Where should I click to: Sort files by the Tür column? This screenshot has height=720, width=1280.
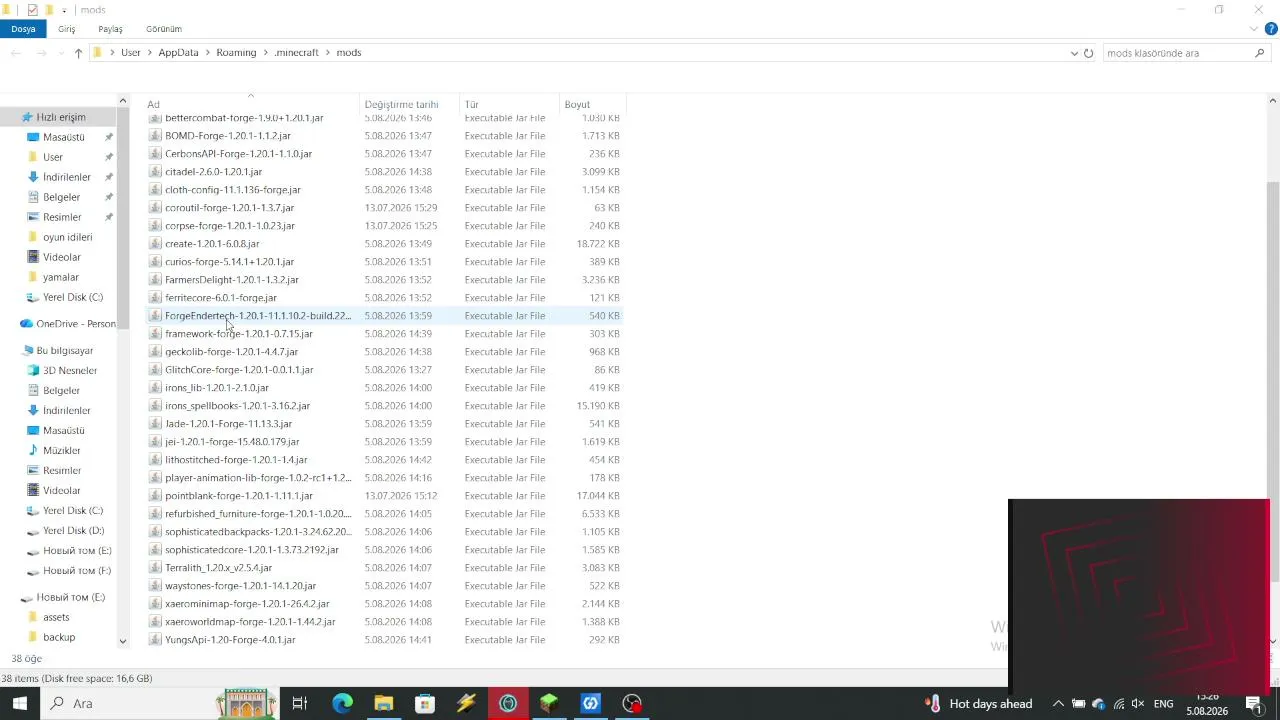click(x=509, y=104)
